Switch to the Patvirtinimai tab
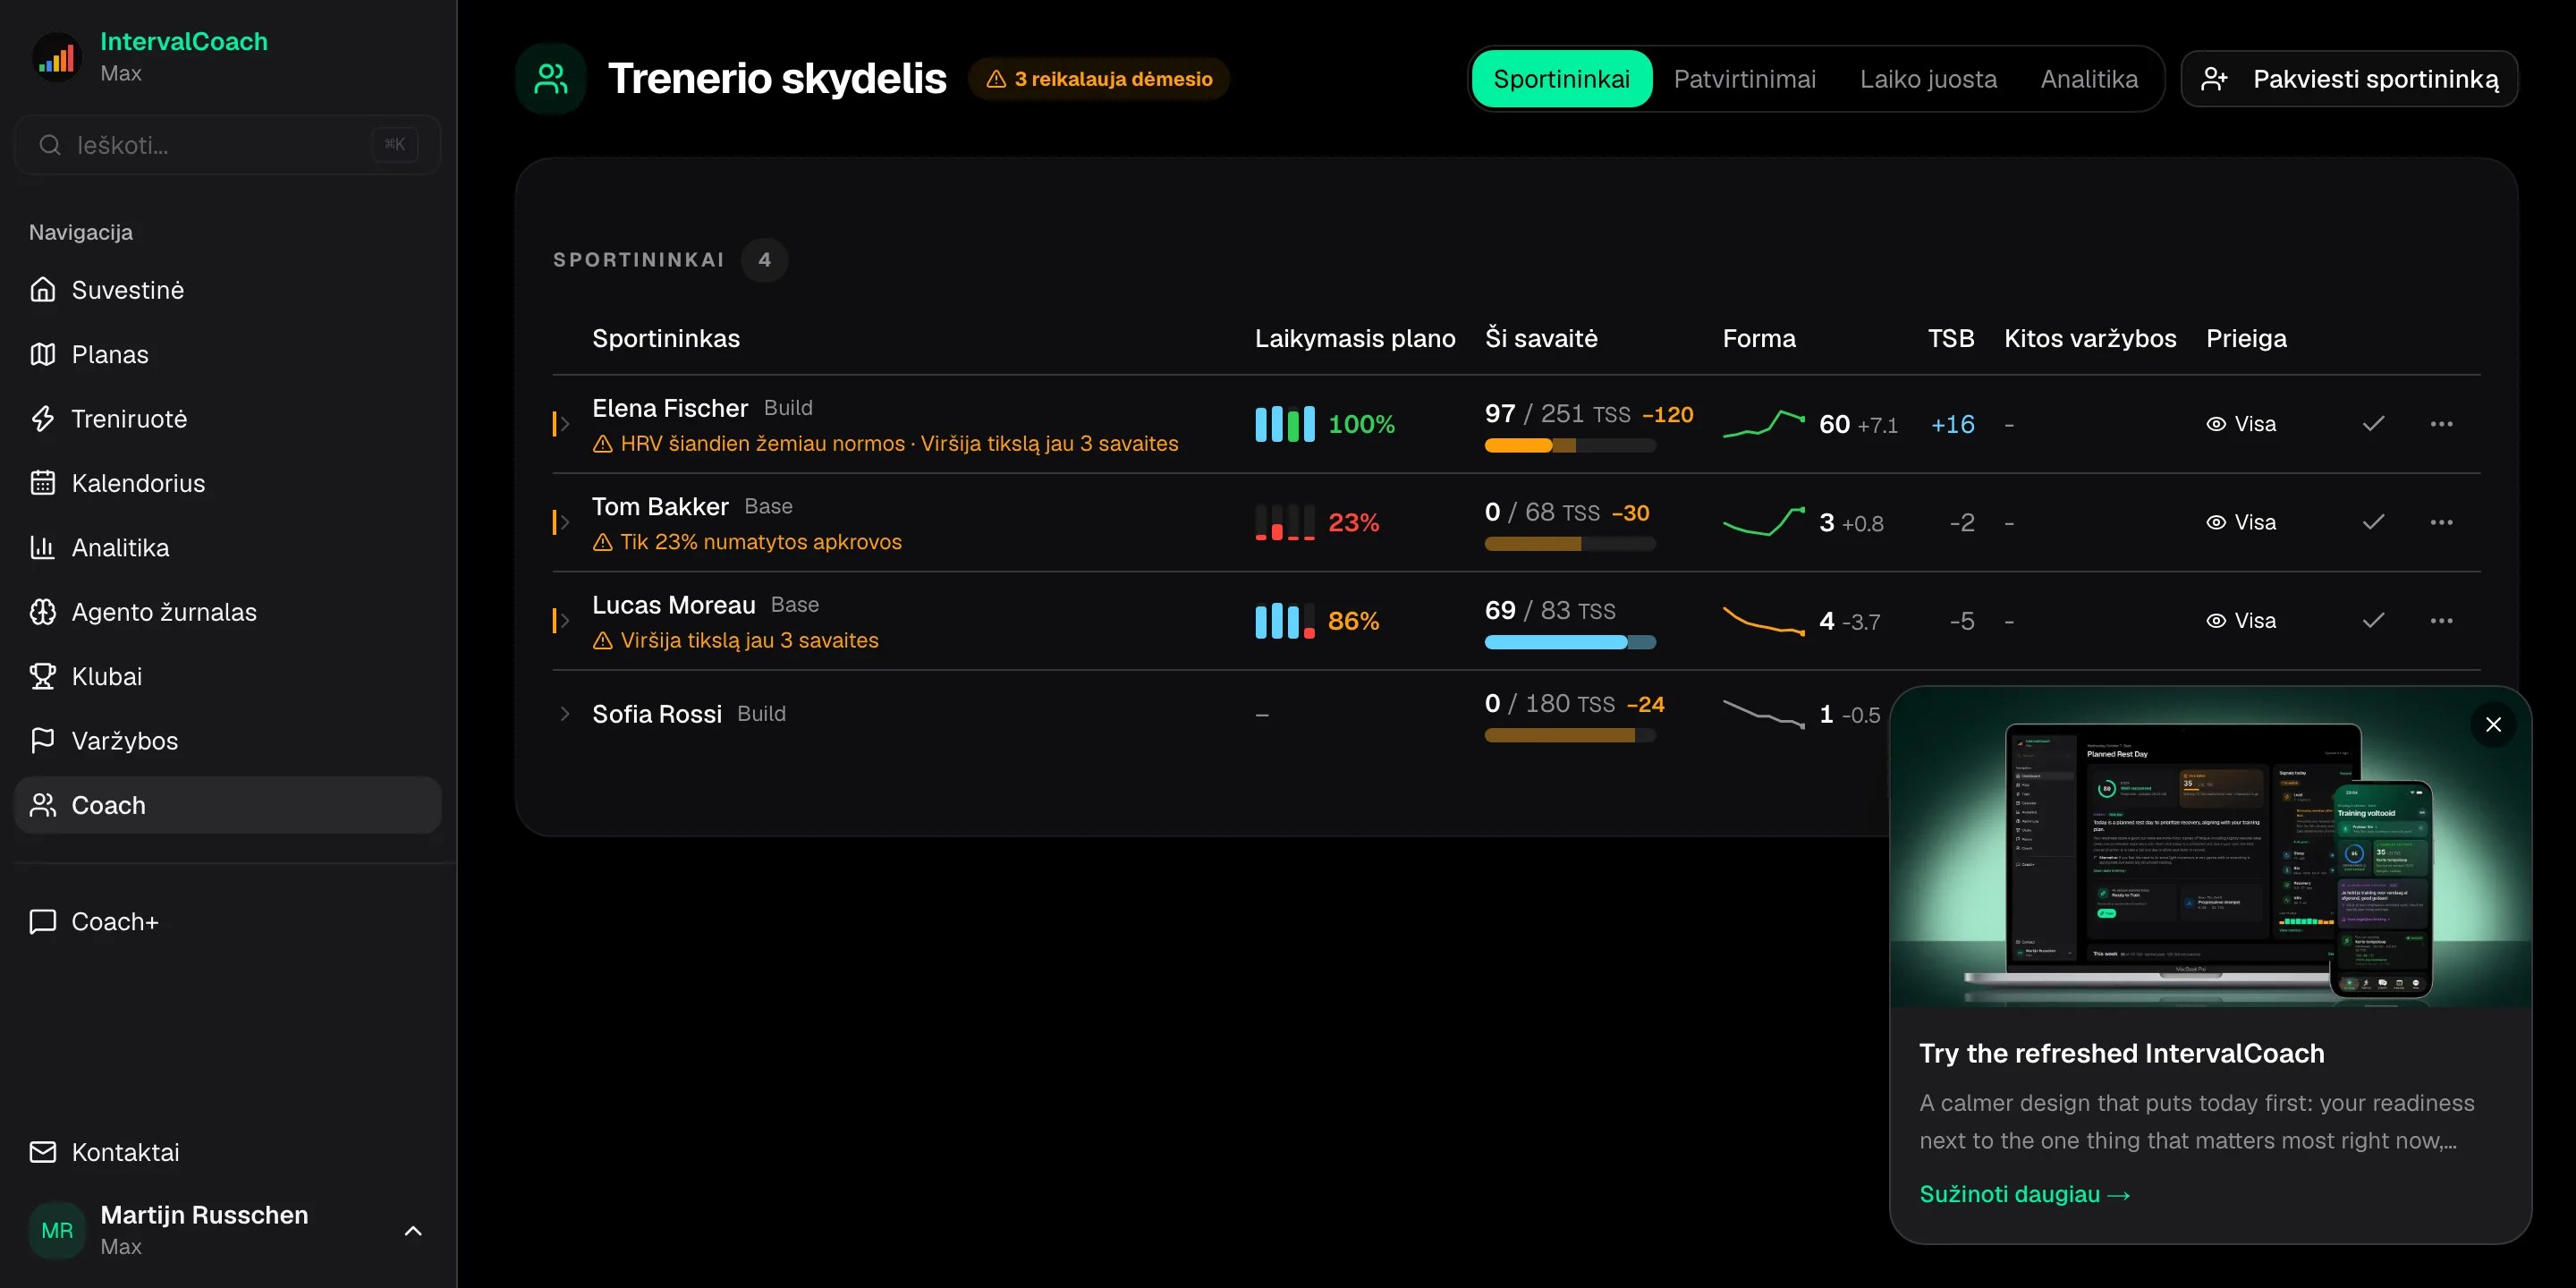The height and width of the screenshot is (1288, 2576). coord(1744,79)
